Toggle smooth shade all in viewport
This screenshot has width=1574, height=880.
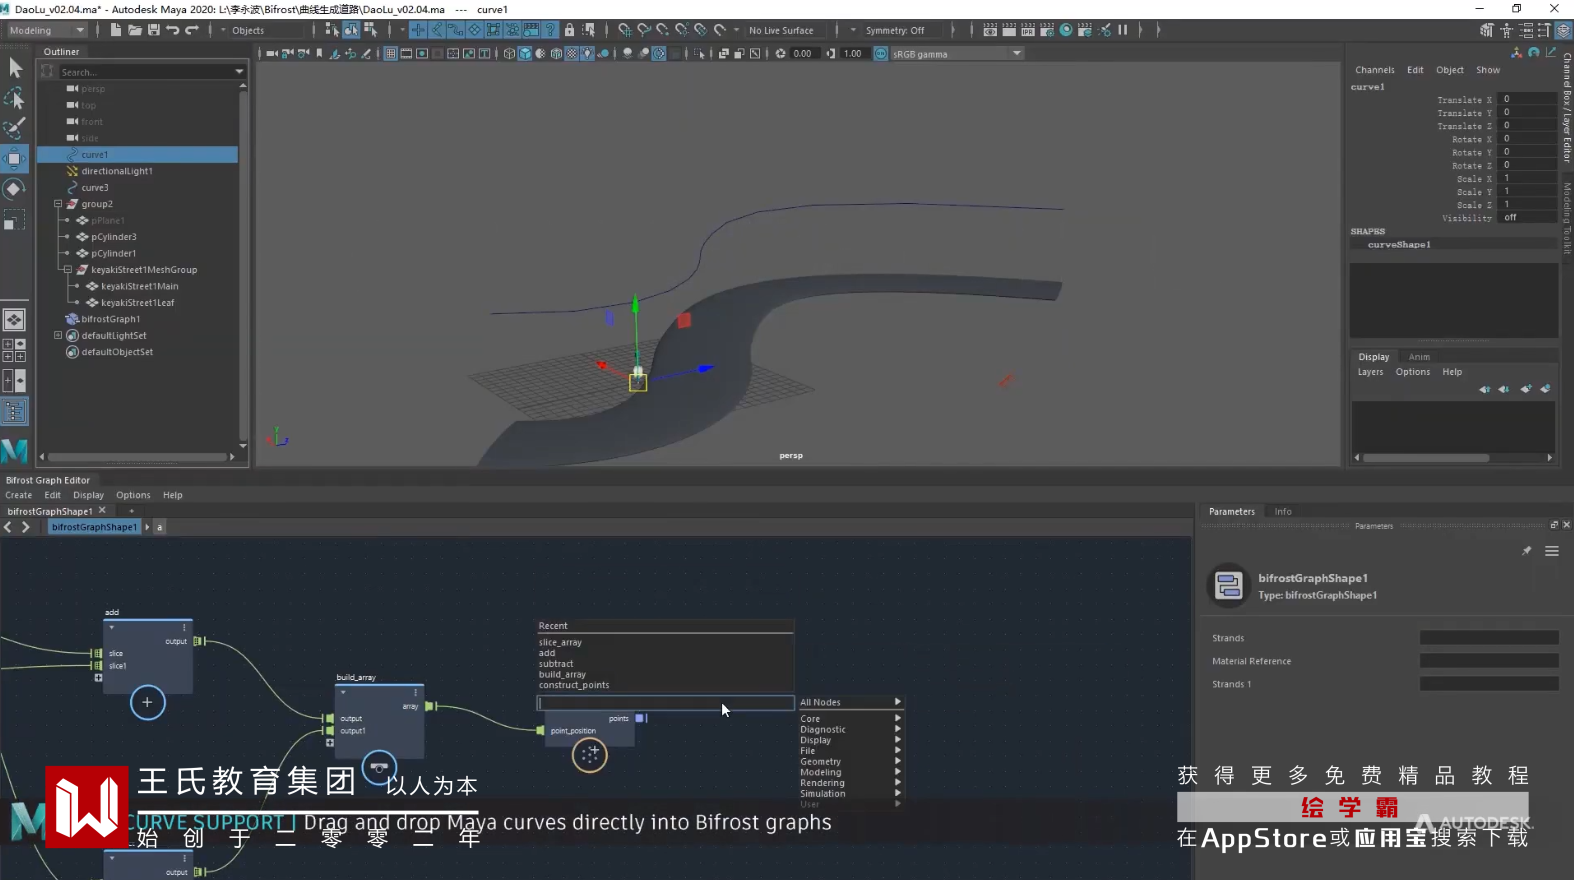(525, 54)
